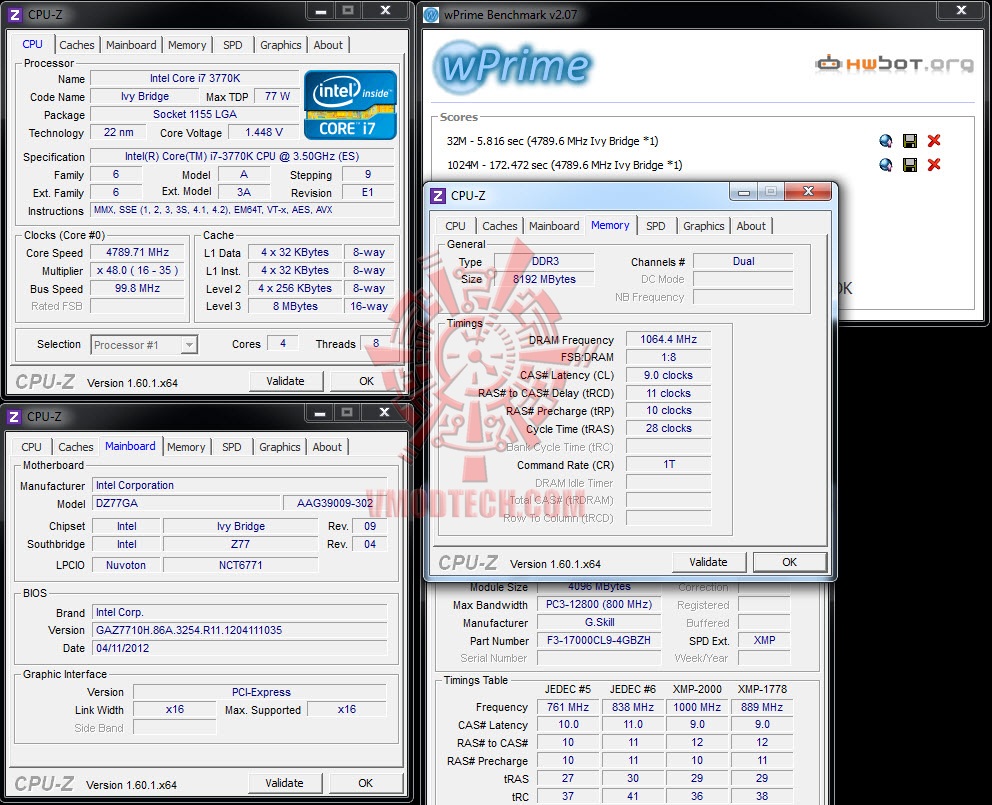The width and height of the screenshot is (992, 805).
Task: Click the Size 8192 MBytes memory value
Action: click(x=544, y=279)
